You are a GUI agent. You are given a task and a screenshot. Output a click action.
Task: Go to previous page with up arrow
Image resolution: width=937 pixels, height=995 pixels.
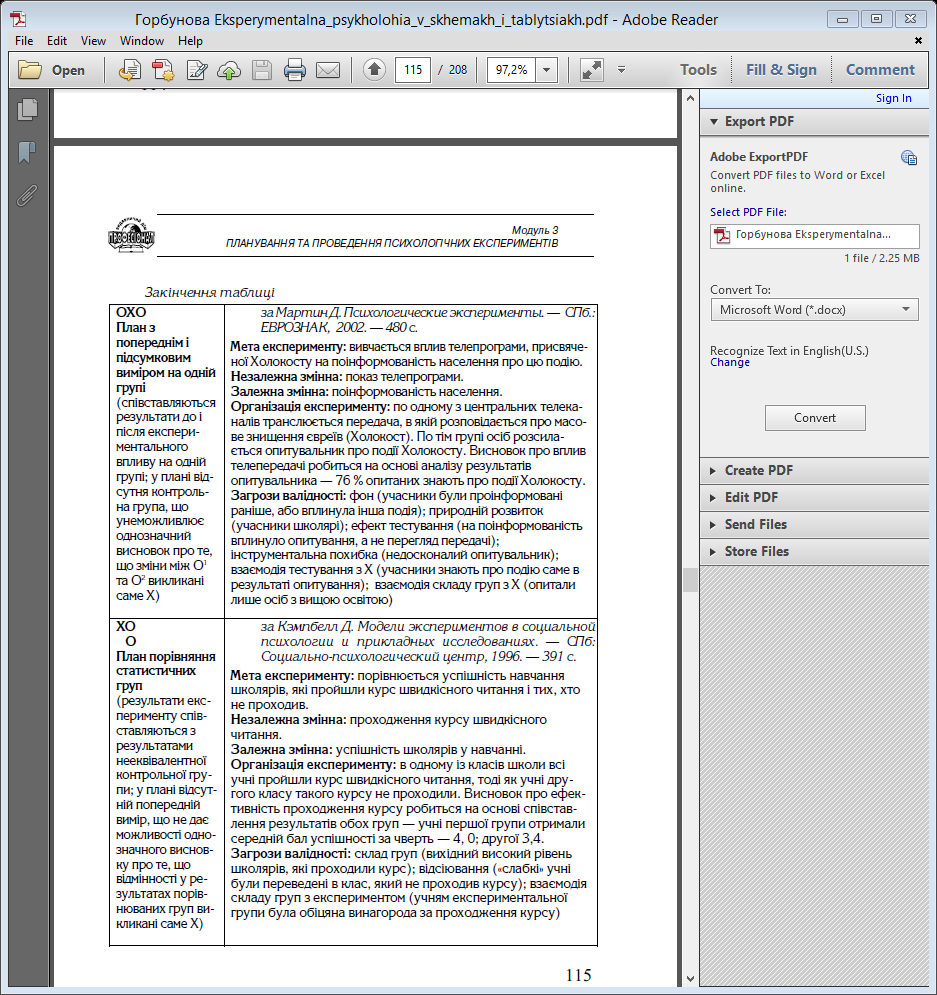click(x=374, y=70)
